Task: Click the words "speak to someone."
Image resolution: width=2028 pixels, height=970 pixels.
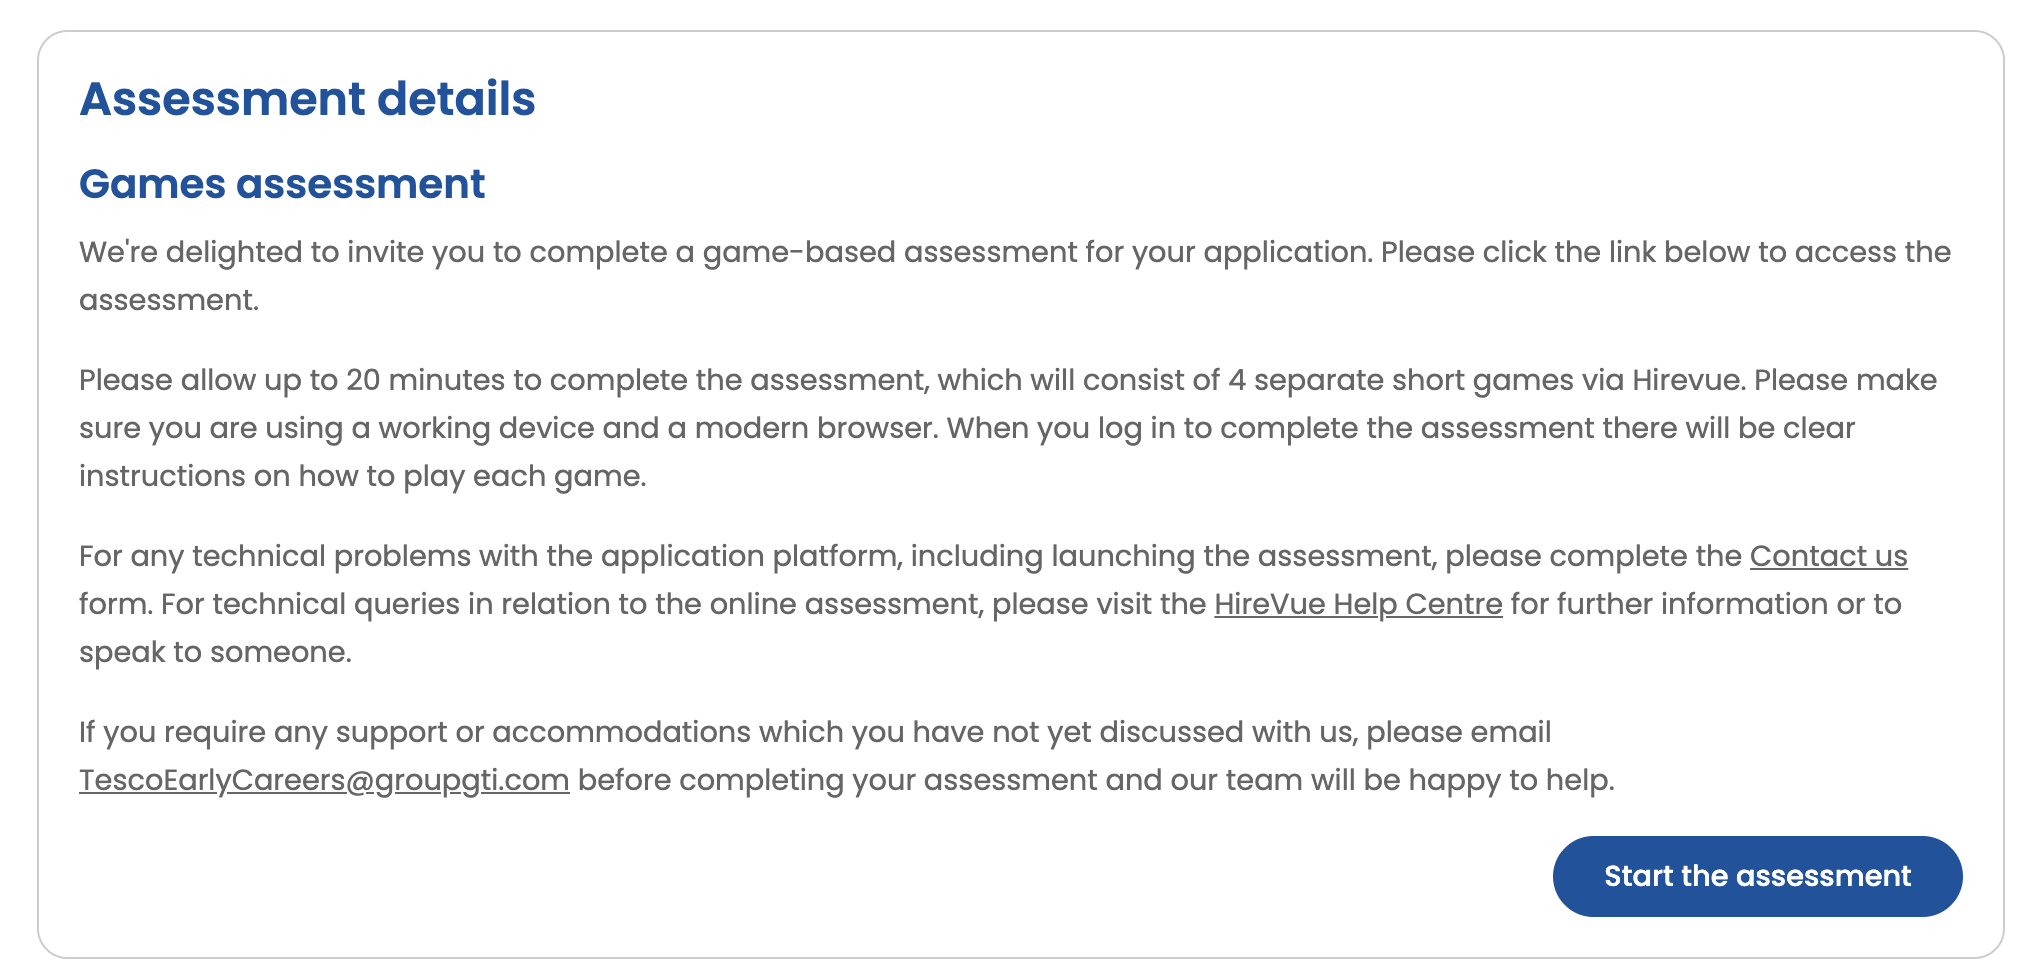Action: point(215,652)
